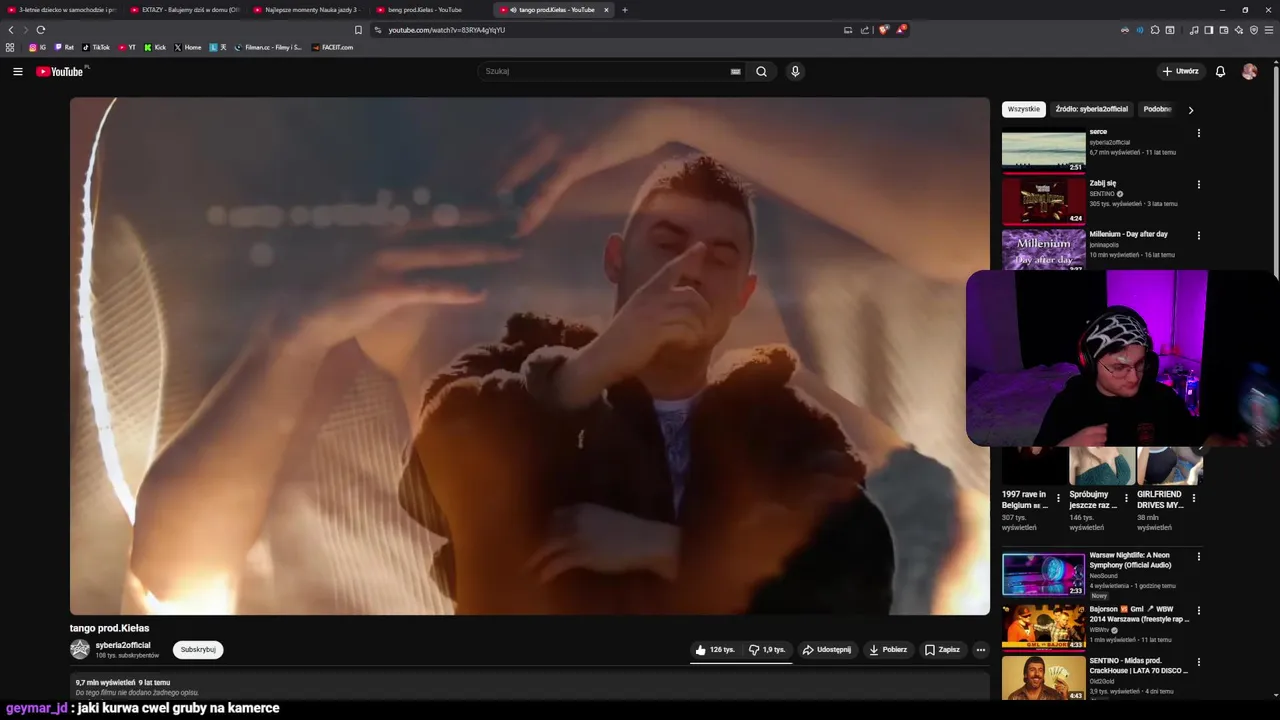This screenshot has width=1280, height=720.
Task: Switch to 'EXTAZY - Balujemy dziś' tab
Action: 186,10
